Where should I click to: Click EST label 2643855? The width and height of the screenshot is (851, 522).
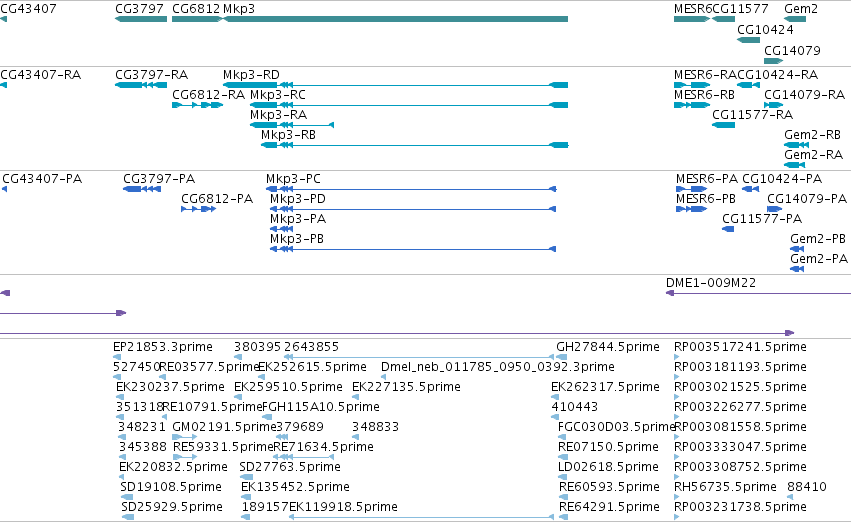[312, 347]
